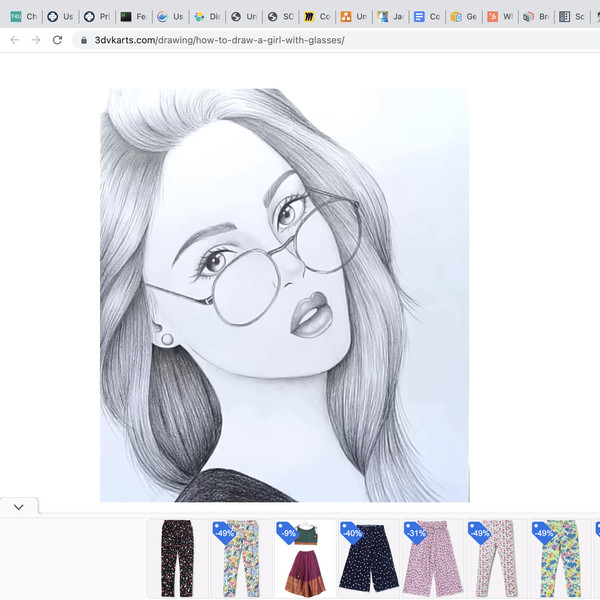Click the browser forward arrow
Screen dimensions: 600x600
36,40
